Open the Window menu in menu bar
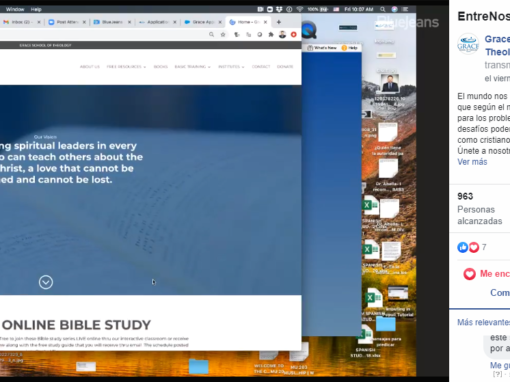 pyautogui.click(x=15, y=9)
